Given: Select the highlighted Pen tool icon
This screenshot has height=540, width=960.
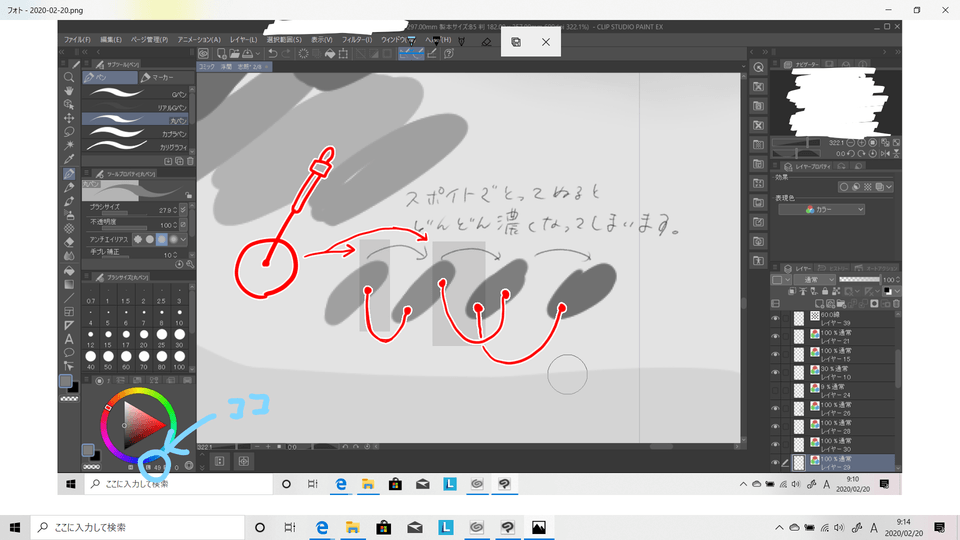Looking at the screenshot, I should (x=69, y=174).
